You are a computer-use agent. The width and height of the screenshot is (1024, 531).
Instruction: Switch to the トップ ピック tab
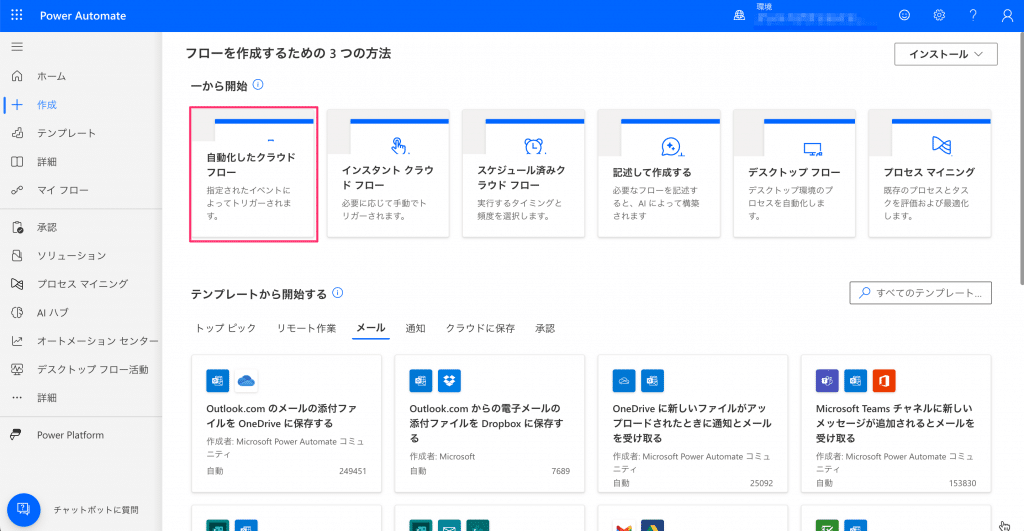(x=226, y=329)
